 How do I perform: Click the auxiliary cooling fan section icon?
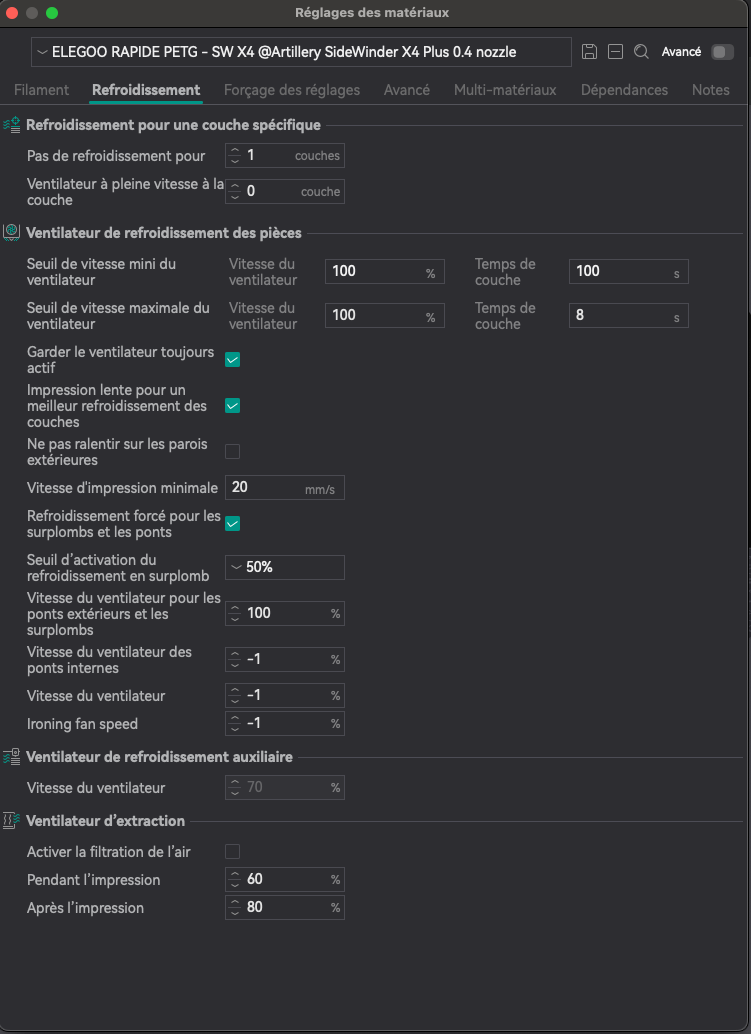click(x=12, y=757)
